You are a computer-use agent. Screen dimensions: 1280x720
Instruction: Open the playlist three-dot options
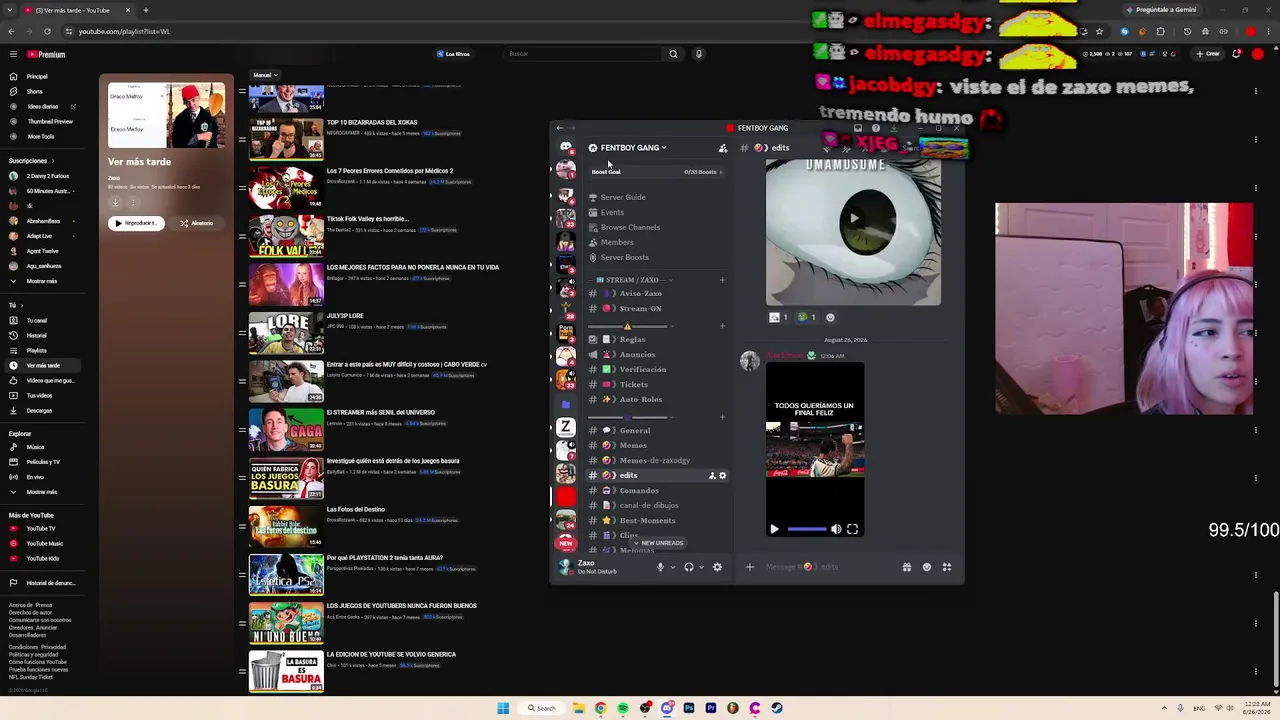135,202
